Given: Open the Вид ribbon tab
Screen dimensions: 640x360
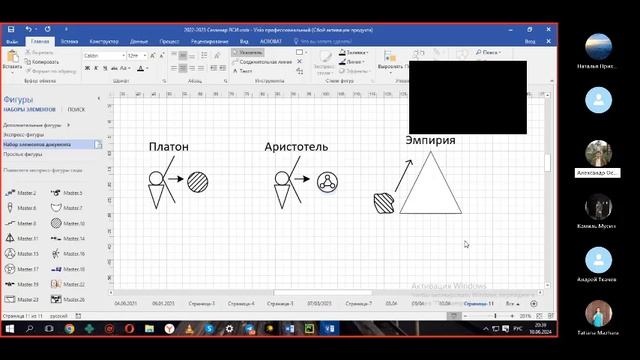Looking at the screenshot, I should coord(244,42).
